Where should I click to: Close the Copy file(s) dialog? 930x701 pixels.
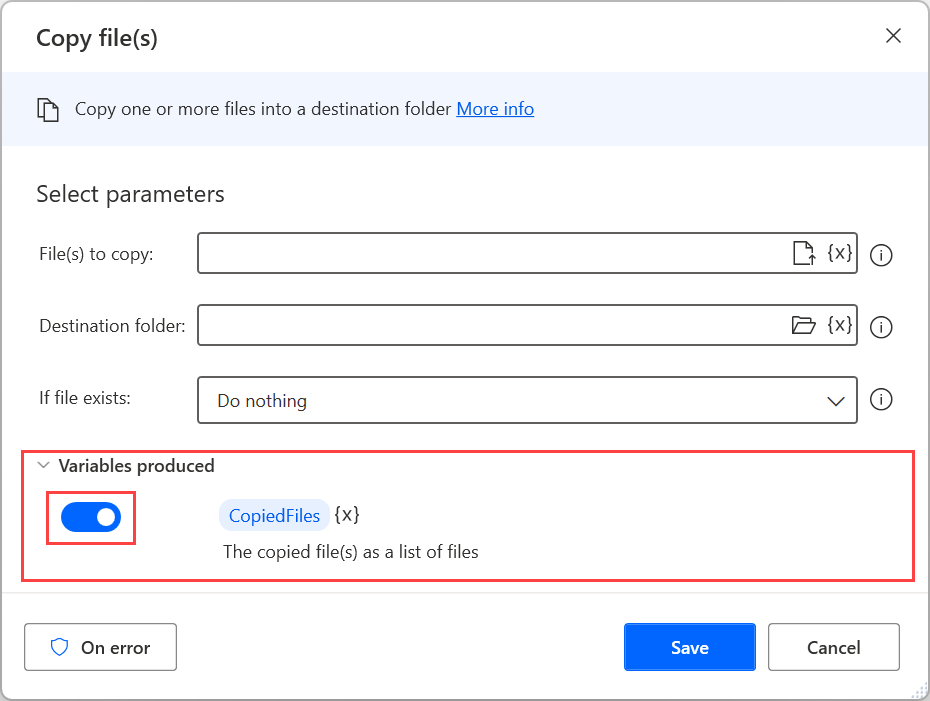tap(893, 36)
